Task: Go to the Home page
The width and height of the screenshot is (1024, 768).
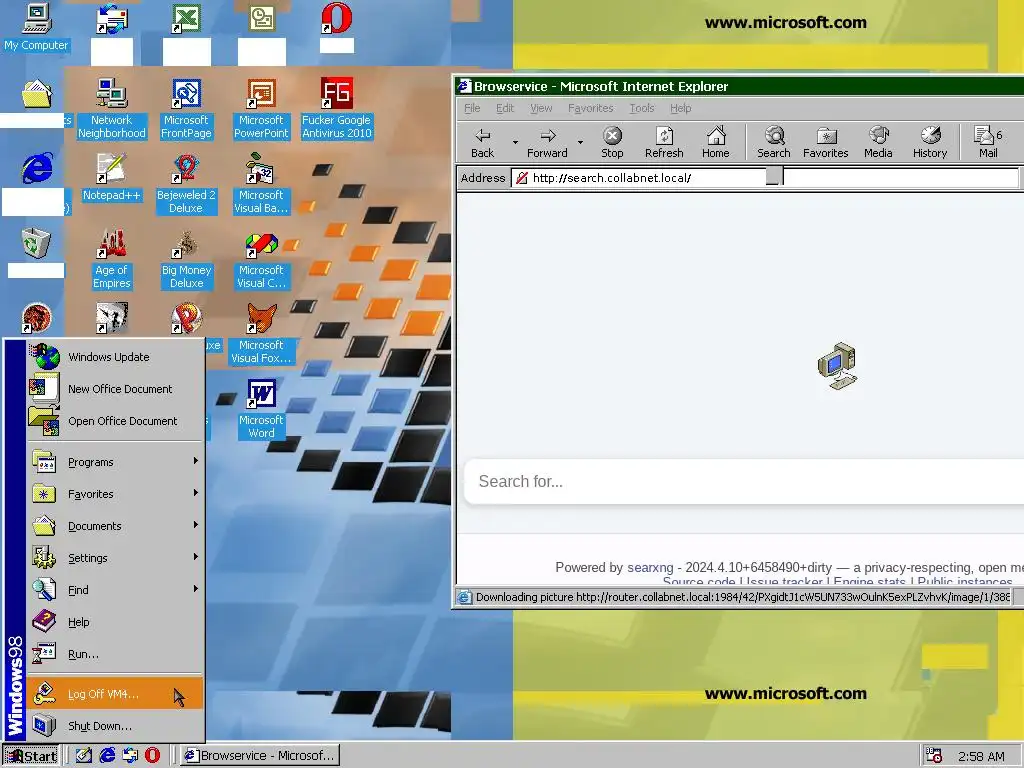Action: pos(716,142)
